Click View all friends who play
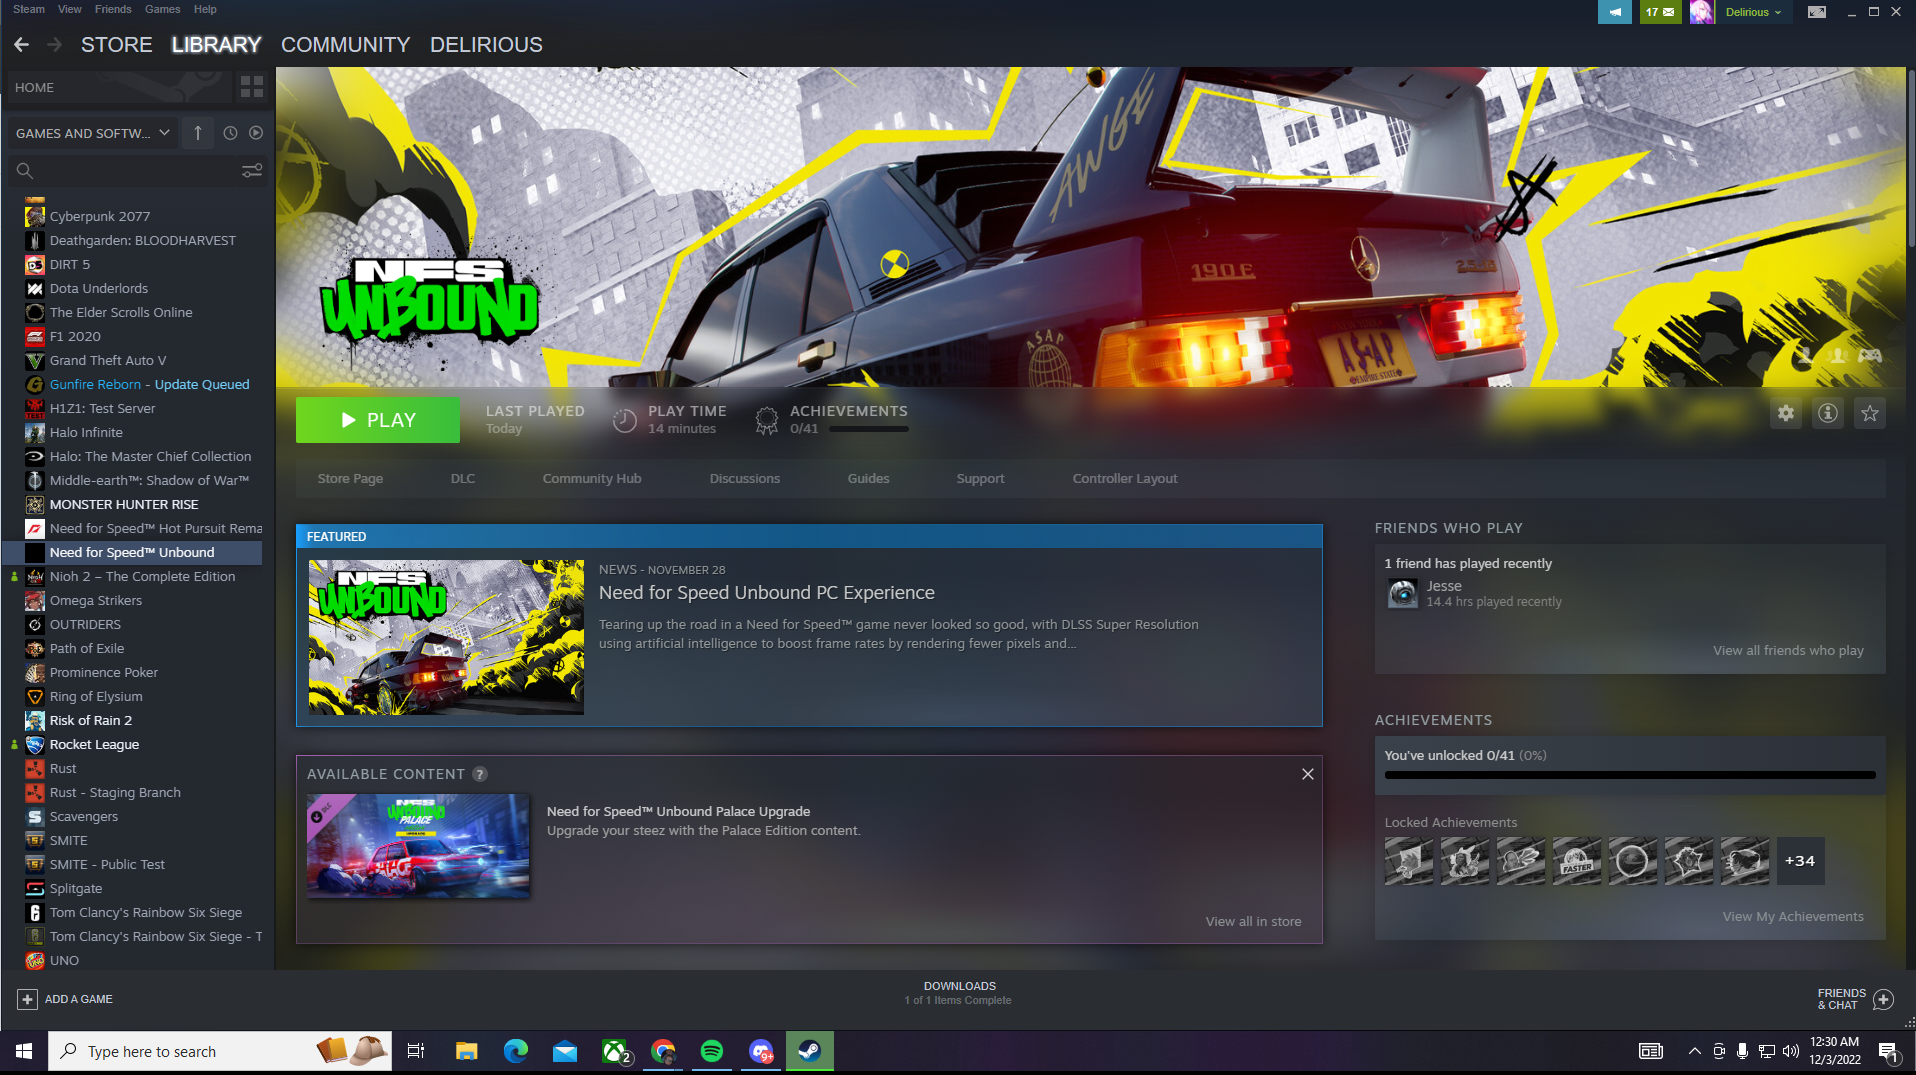 point(1788,650)
